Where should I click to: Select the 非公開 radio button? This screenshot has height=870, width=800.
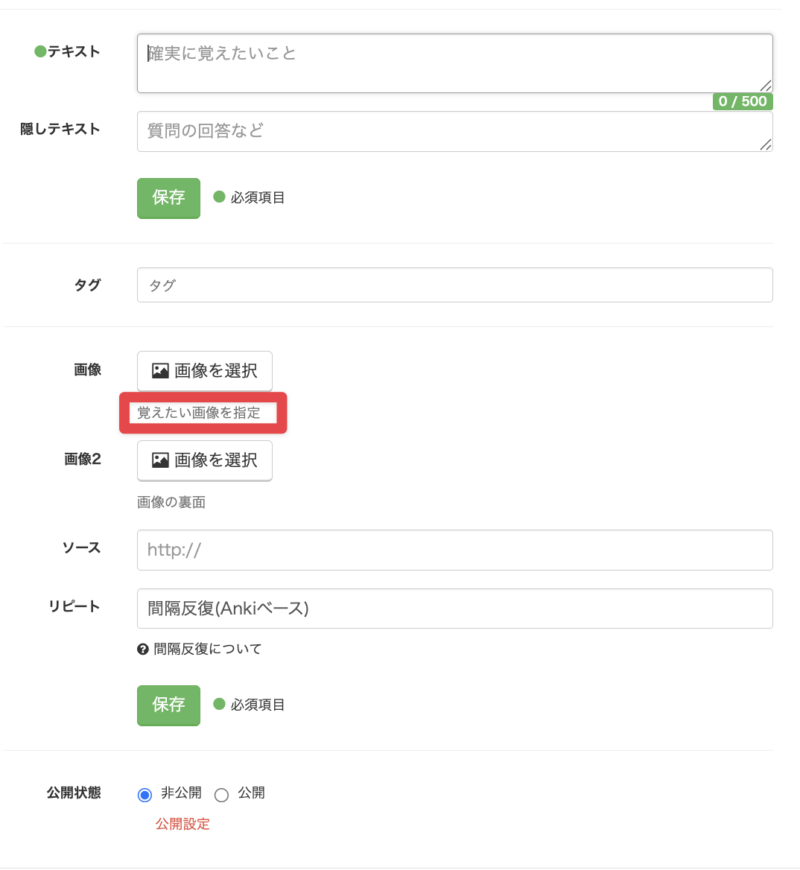click(x=144, y=794)
